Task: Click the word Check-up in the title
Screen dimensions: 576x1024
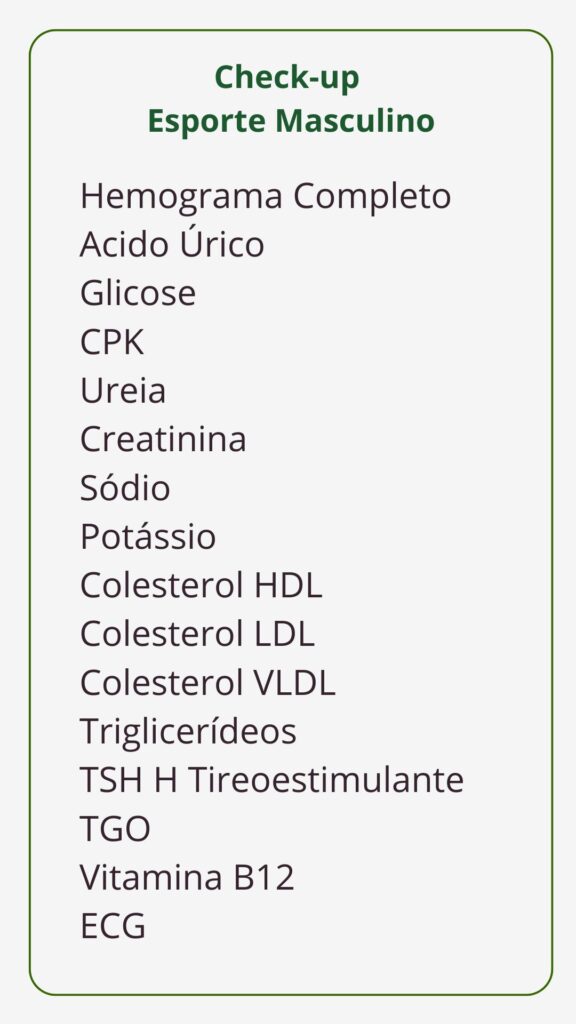Action: click(287, 78)
